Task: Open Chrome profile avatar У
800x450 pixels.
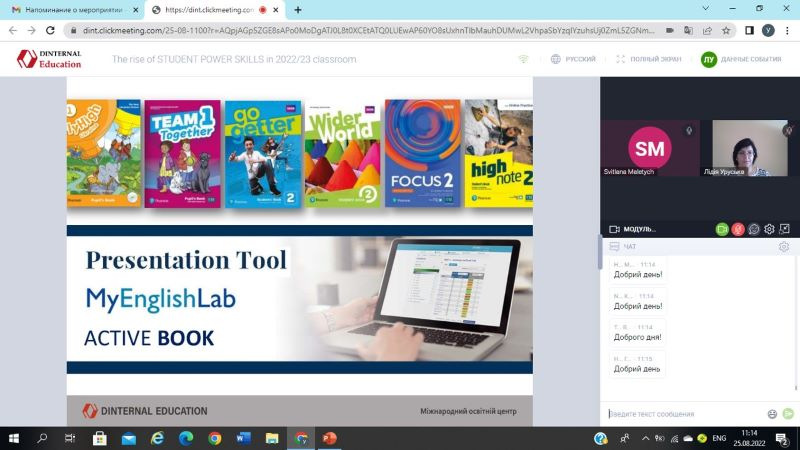Action: pyautogui.click(x=768, y=31)
